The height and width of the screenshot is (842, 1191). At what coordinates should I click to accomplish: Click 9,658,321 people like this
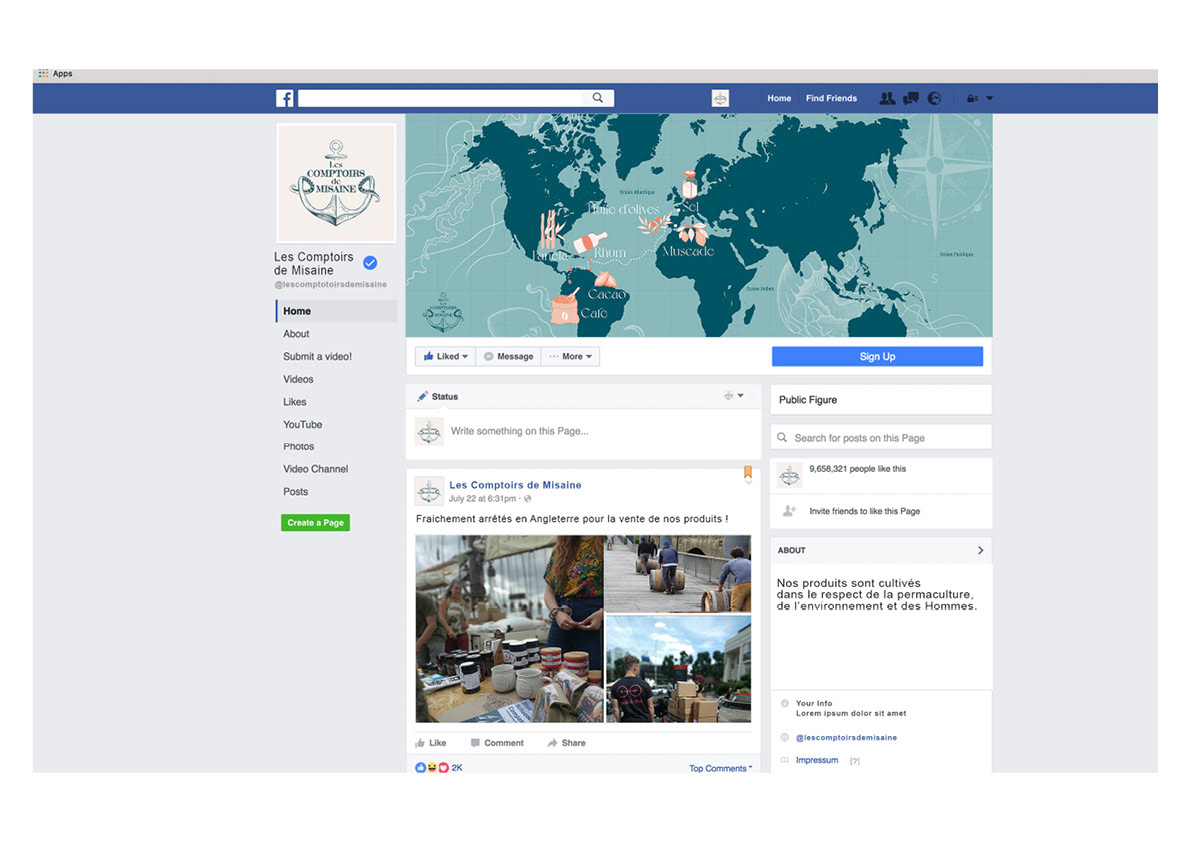tap(858, 469)
